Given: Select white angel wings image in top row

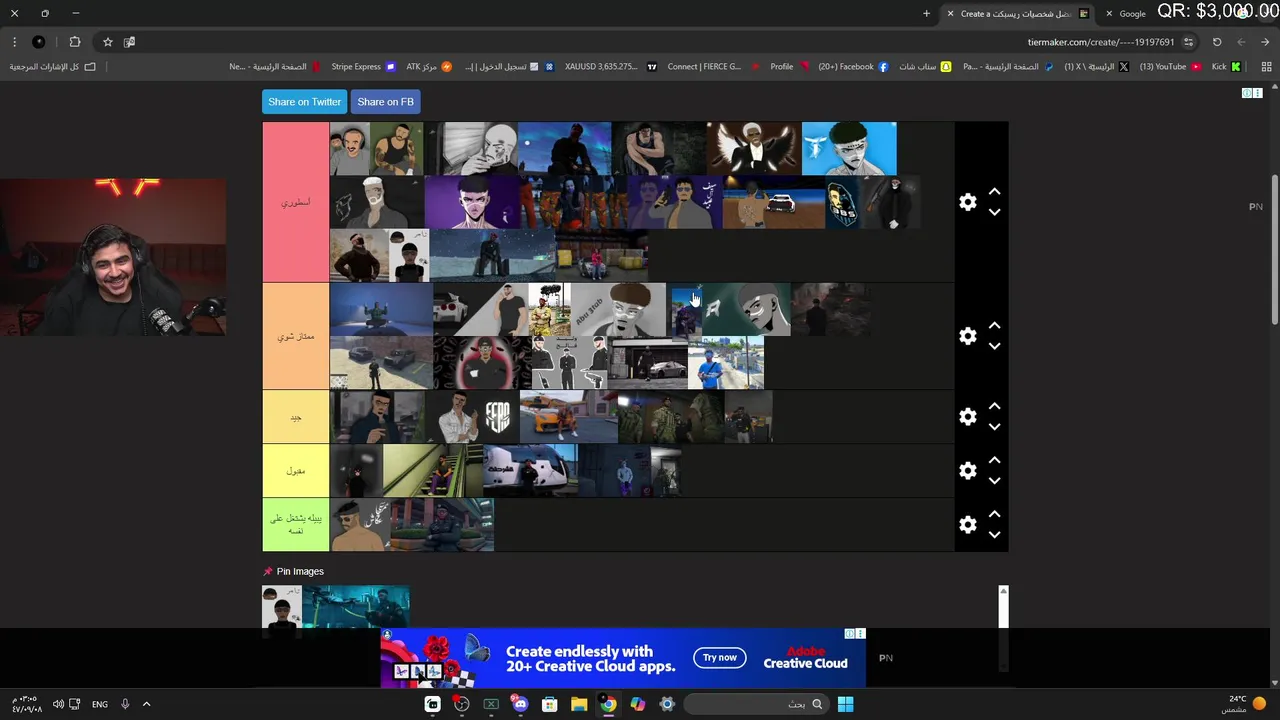Looking at the screenshot, I should (754, 148).
